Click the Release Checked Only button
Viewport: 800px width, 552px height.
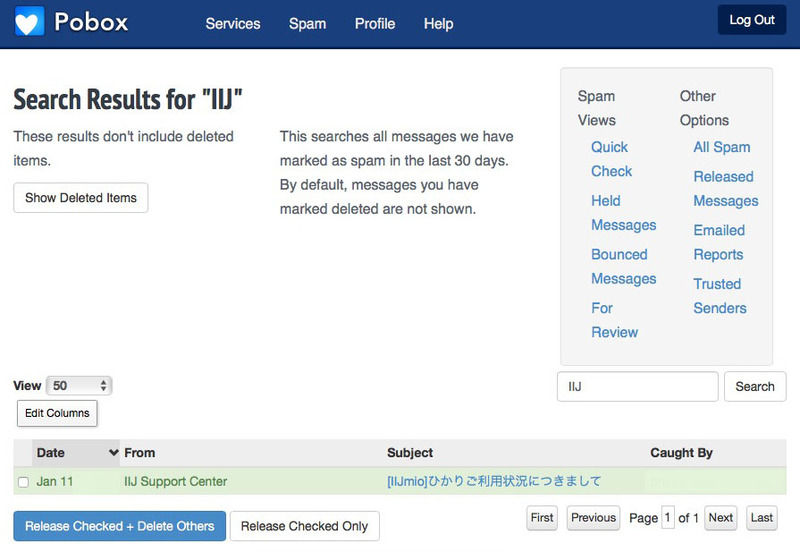304,526
